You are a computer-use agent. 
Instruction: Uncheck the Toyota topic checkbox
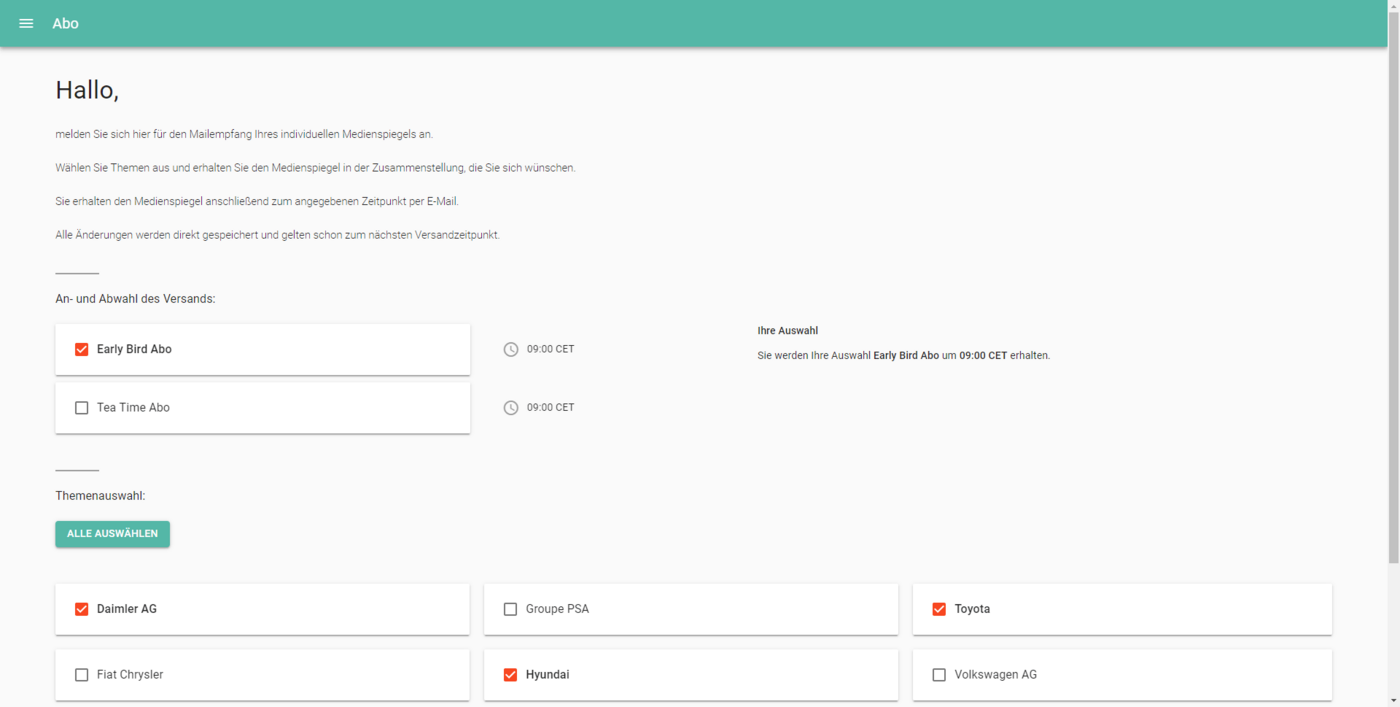click(939, 609)
